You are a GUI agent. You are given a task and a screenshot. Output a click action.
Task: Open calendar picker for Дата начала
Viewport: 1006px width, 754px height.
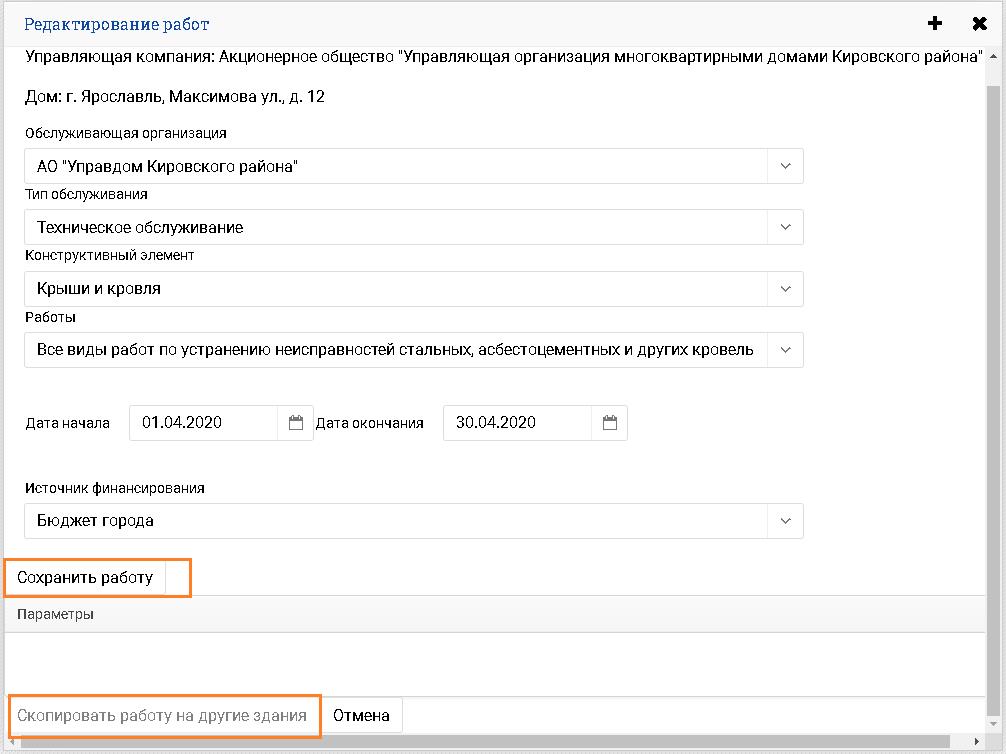(296, 423)
